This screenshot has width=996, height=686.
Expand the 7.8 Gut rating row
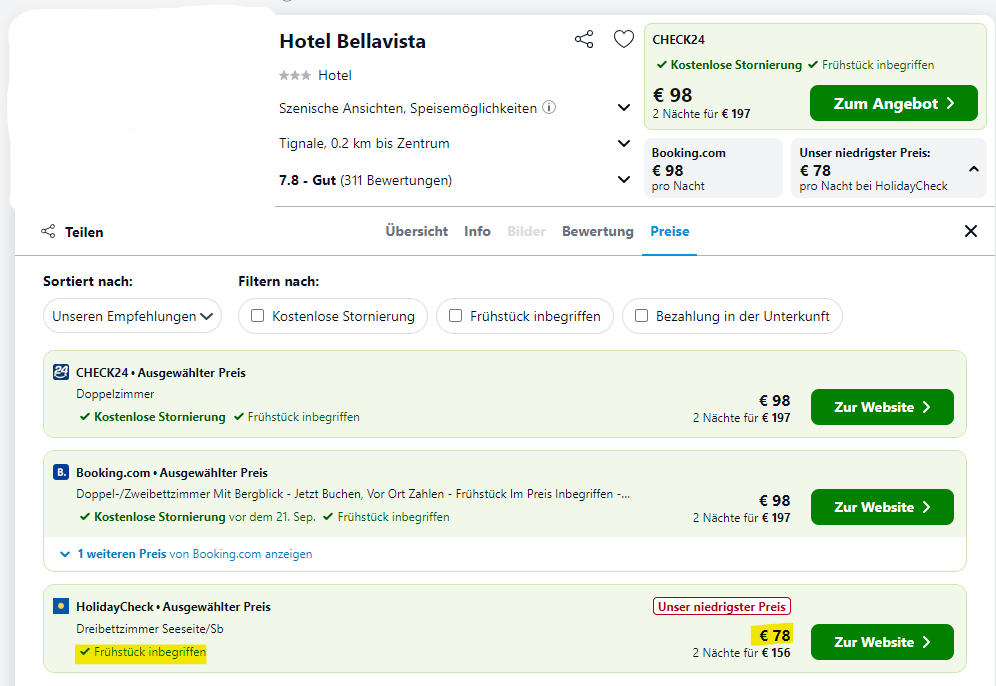(624, 180)
